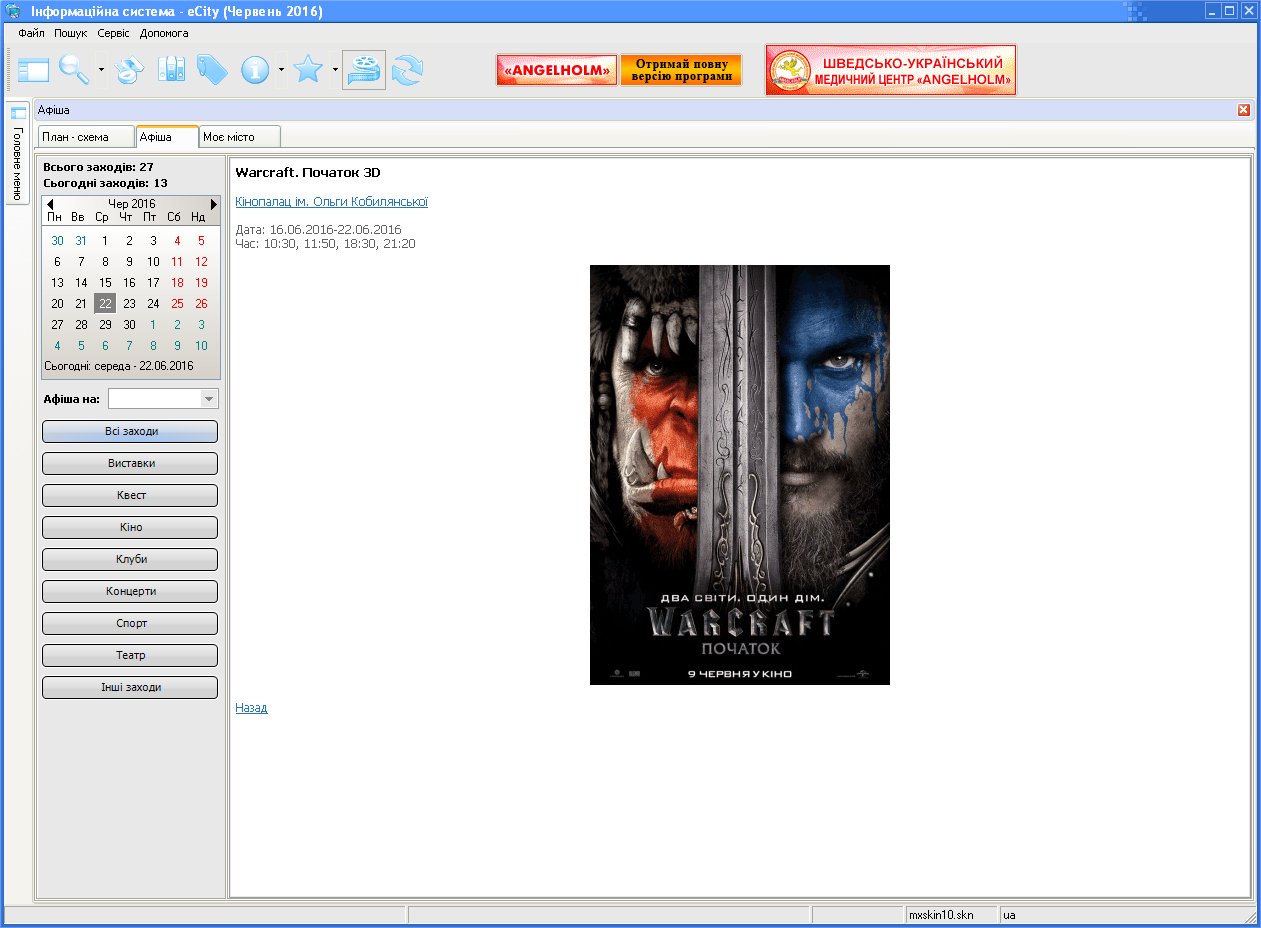Screen dimensions: 1261x928
Task: Expand the info icon dropdown arrow
Action: pyautogui.click(x=282, y=70)
